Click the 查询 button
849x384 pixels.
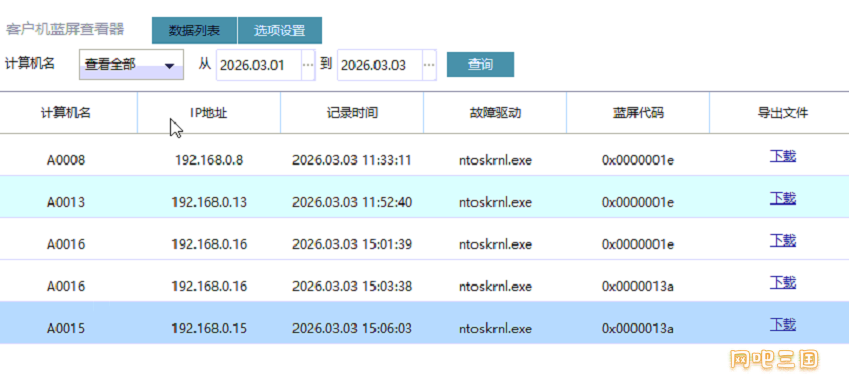(480, 64)
